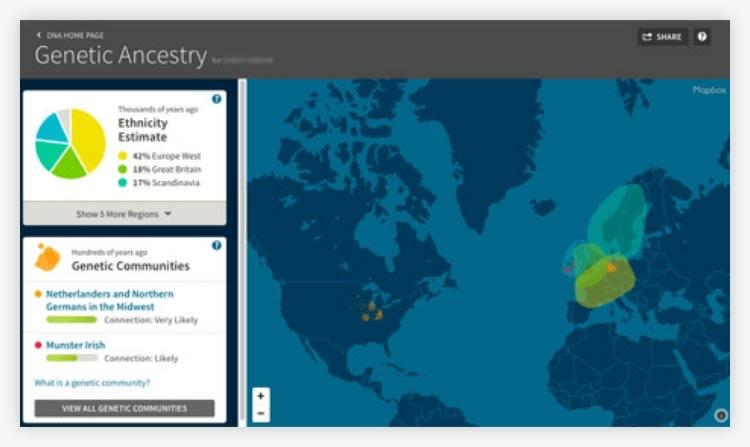Zoom in the map with plus button
Screen dimensions: 750x447
click(x=261, y=396)
